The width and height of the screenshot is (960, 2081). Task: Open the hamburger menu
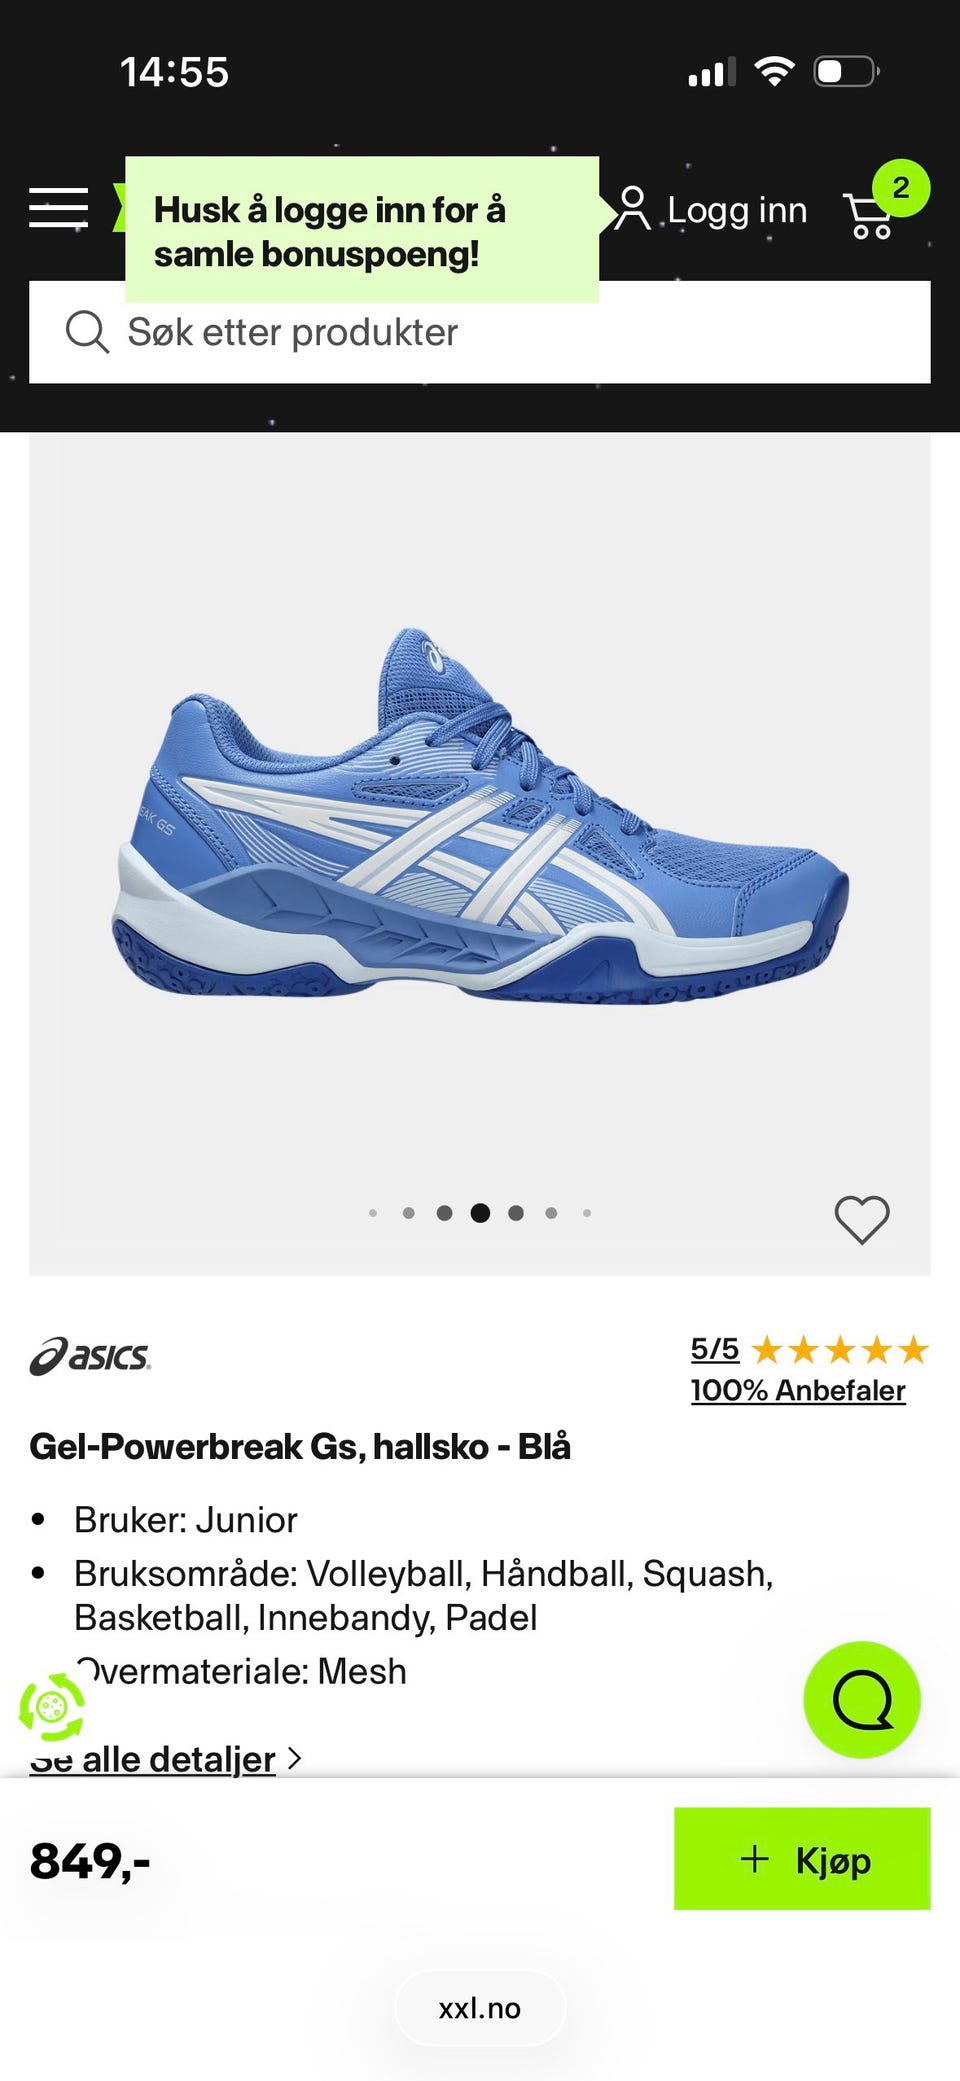tap(58, 208)
